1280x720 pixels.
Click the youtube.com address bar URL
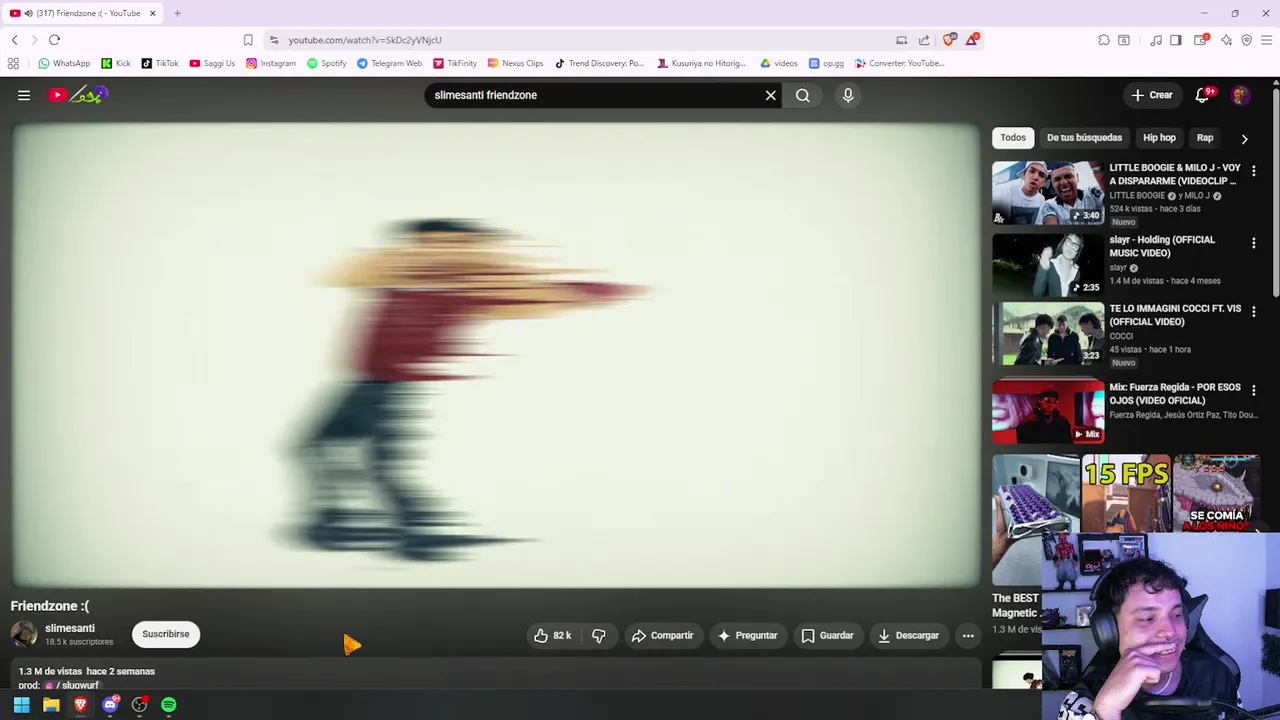[365, 40]
